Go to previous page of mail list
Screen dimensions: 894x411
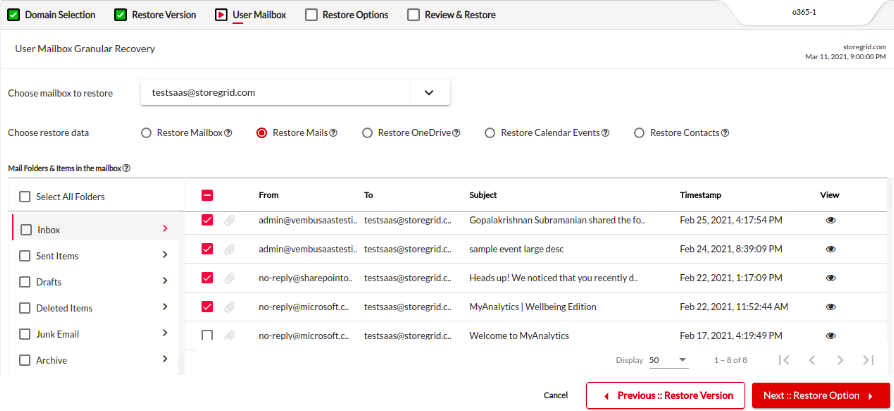click(812, 360)
